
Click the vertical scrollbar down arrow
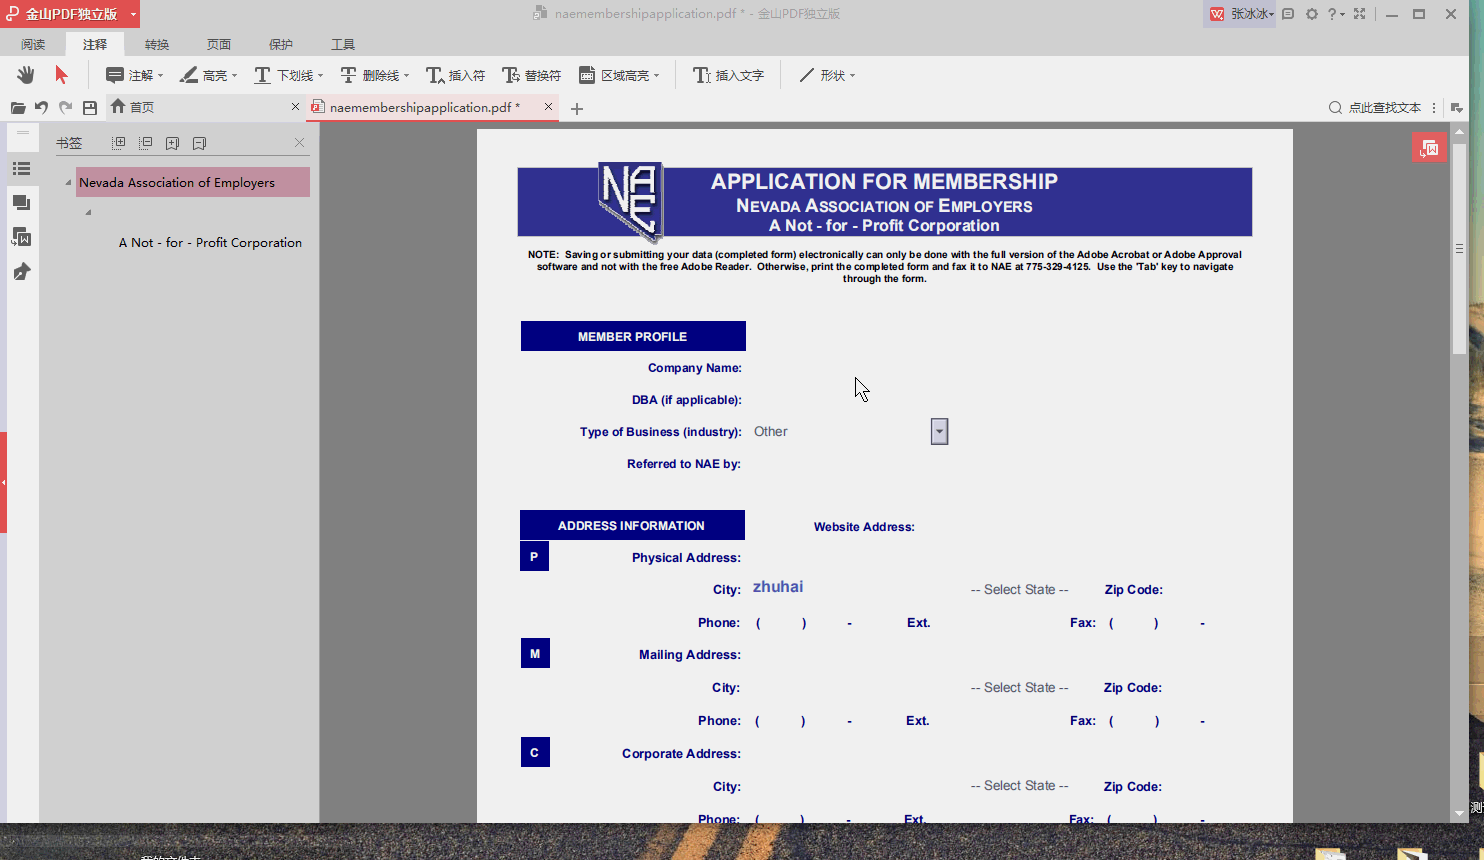coord(1460,814)
